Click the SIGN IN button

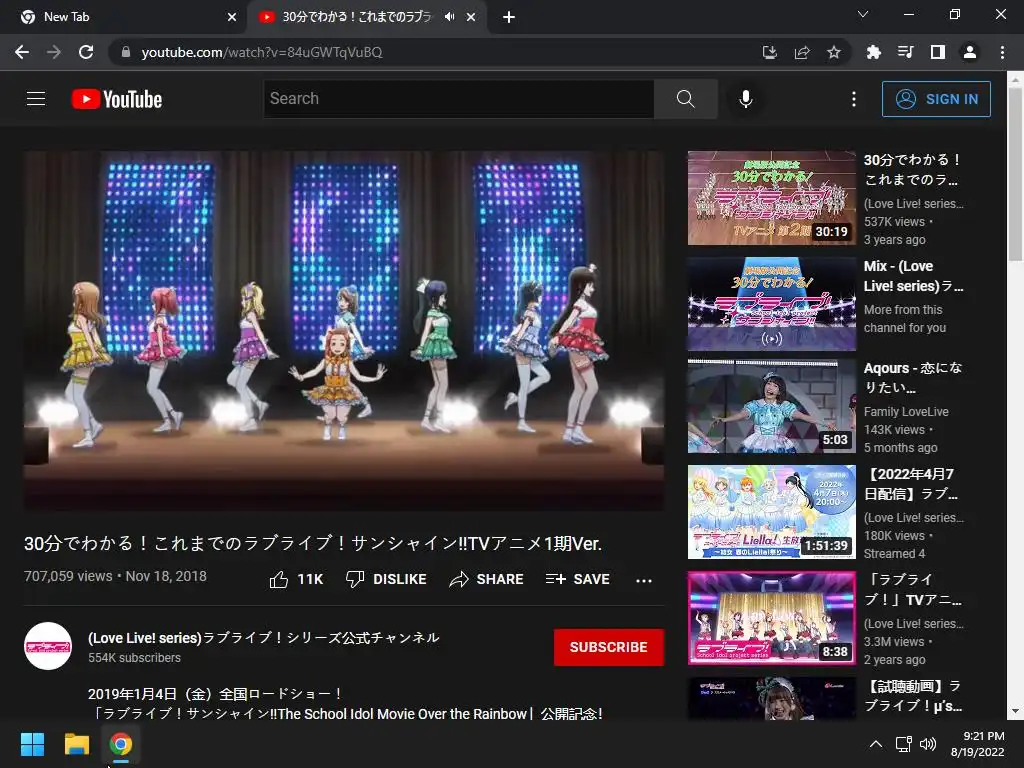(936, 99)
